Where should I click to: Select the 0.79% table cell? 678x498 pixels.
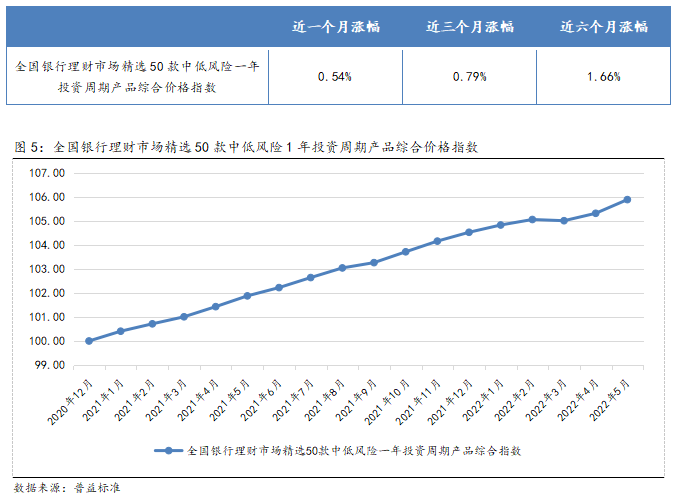click(469, 76)
